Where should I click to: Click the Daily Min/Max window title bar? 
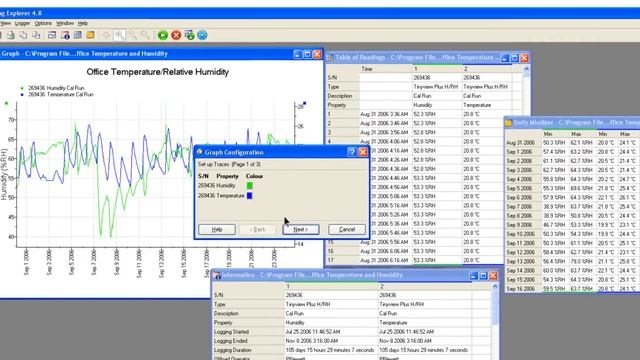pyautogui.click(x=572, y=122)
